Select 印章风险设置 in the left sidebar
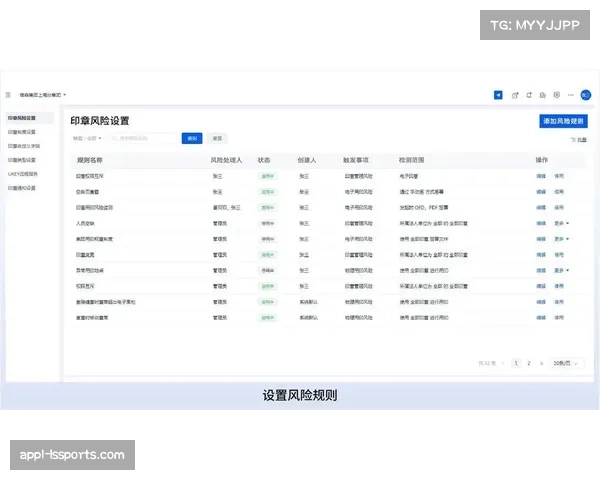 [28, 118]
